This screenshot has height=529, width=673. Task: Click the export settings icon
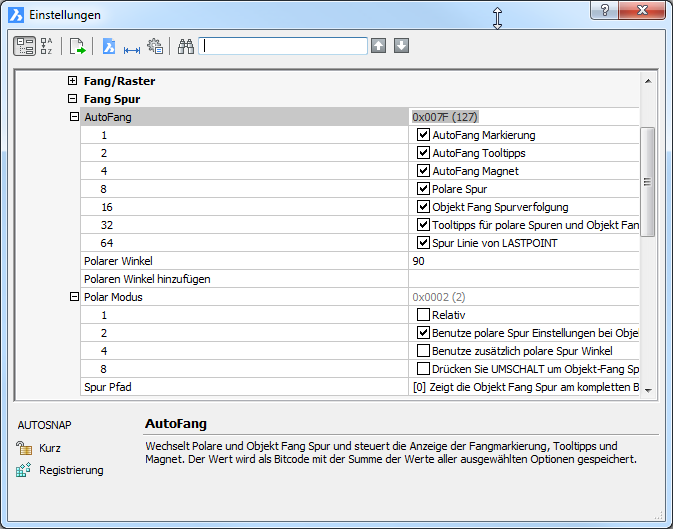tap(78, 46)
